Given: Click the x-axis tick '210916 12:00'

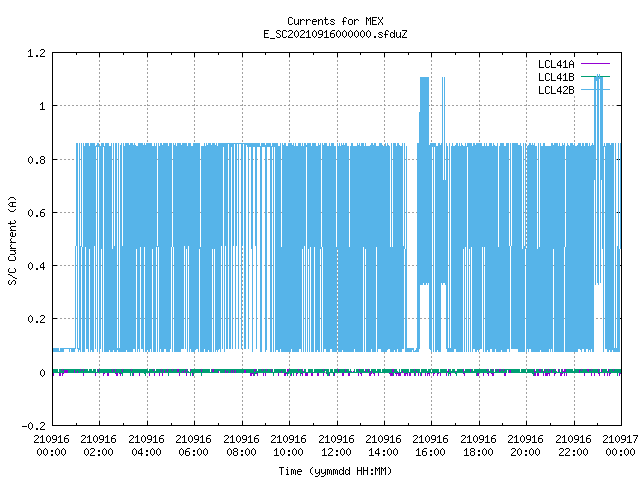Looking at the screenshot, I should point(336,446).
